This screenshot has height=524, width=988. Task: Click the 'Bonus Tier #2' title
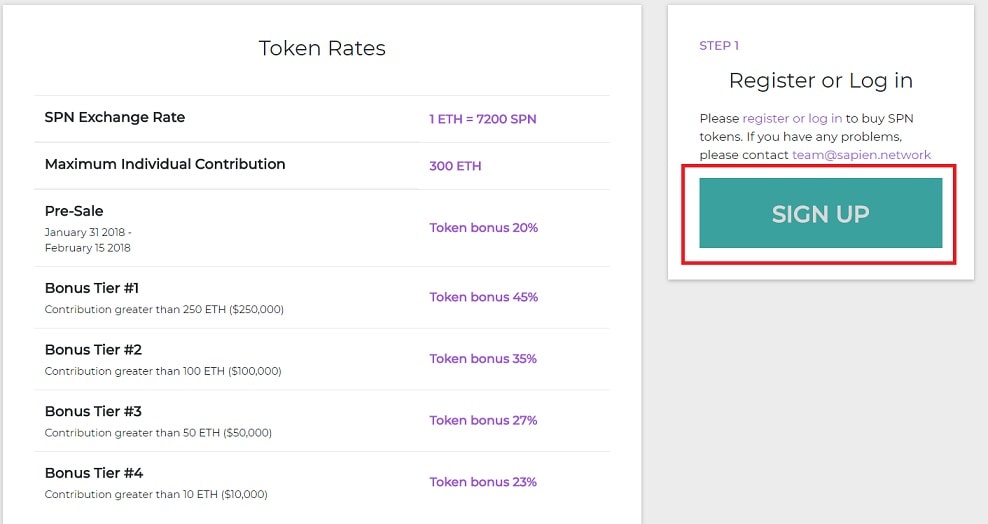click(x=93, y=350)
